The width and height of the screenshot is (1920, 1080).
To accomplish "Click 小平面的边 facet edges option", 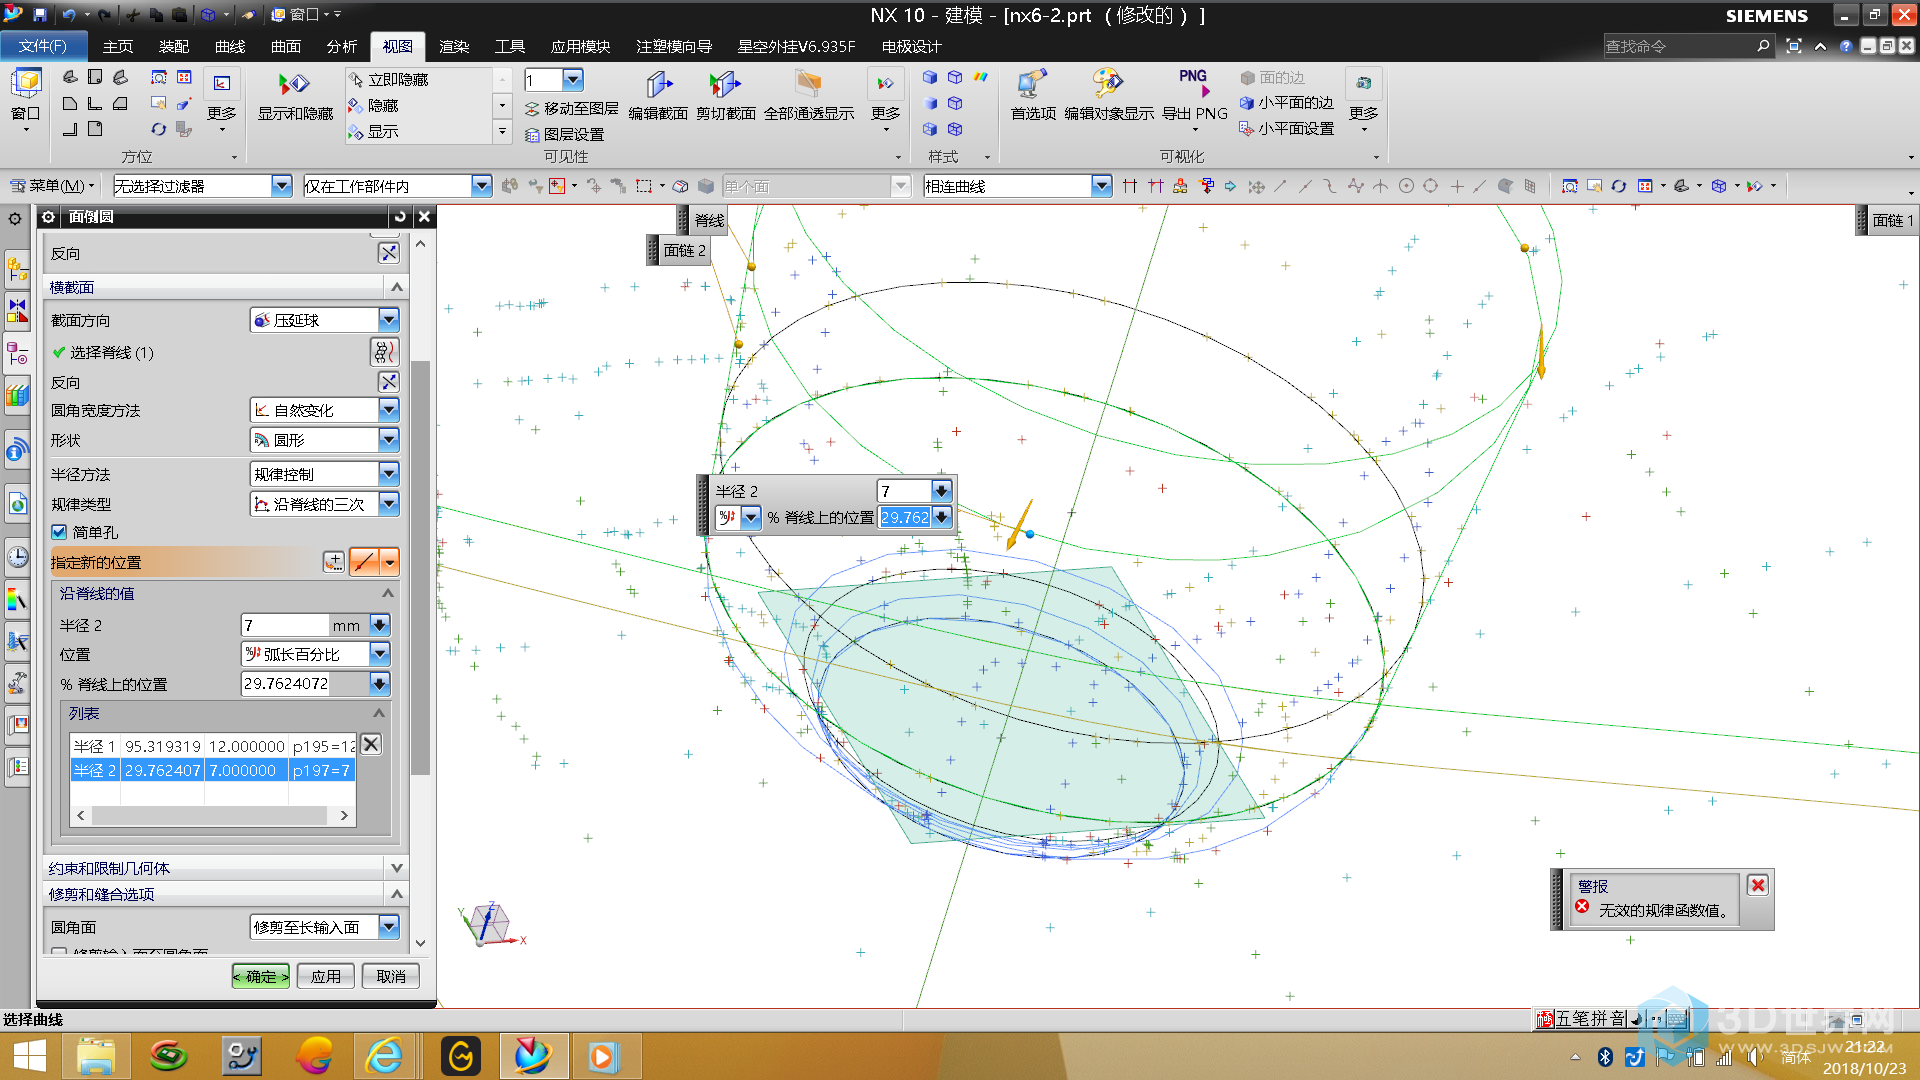I will (x=1287, y=102).
